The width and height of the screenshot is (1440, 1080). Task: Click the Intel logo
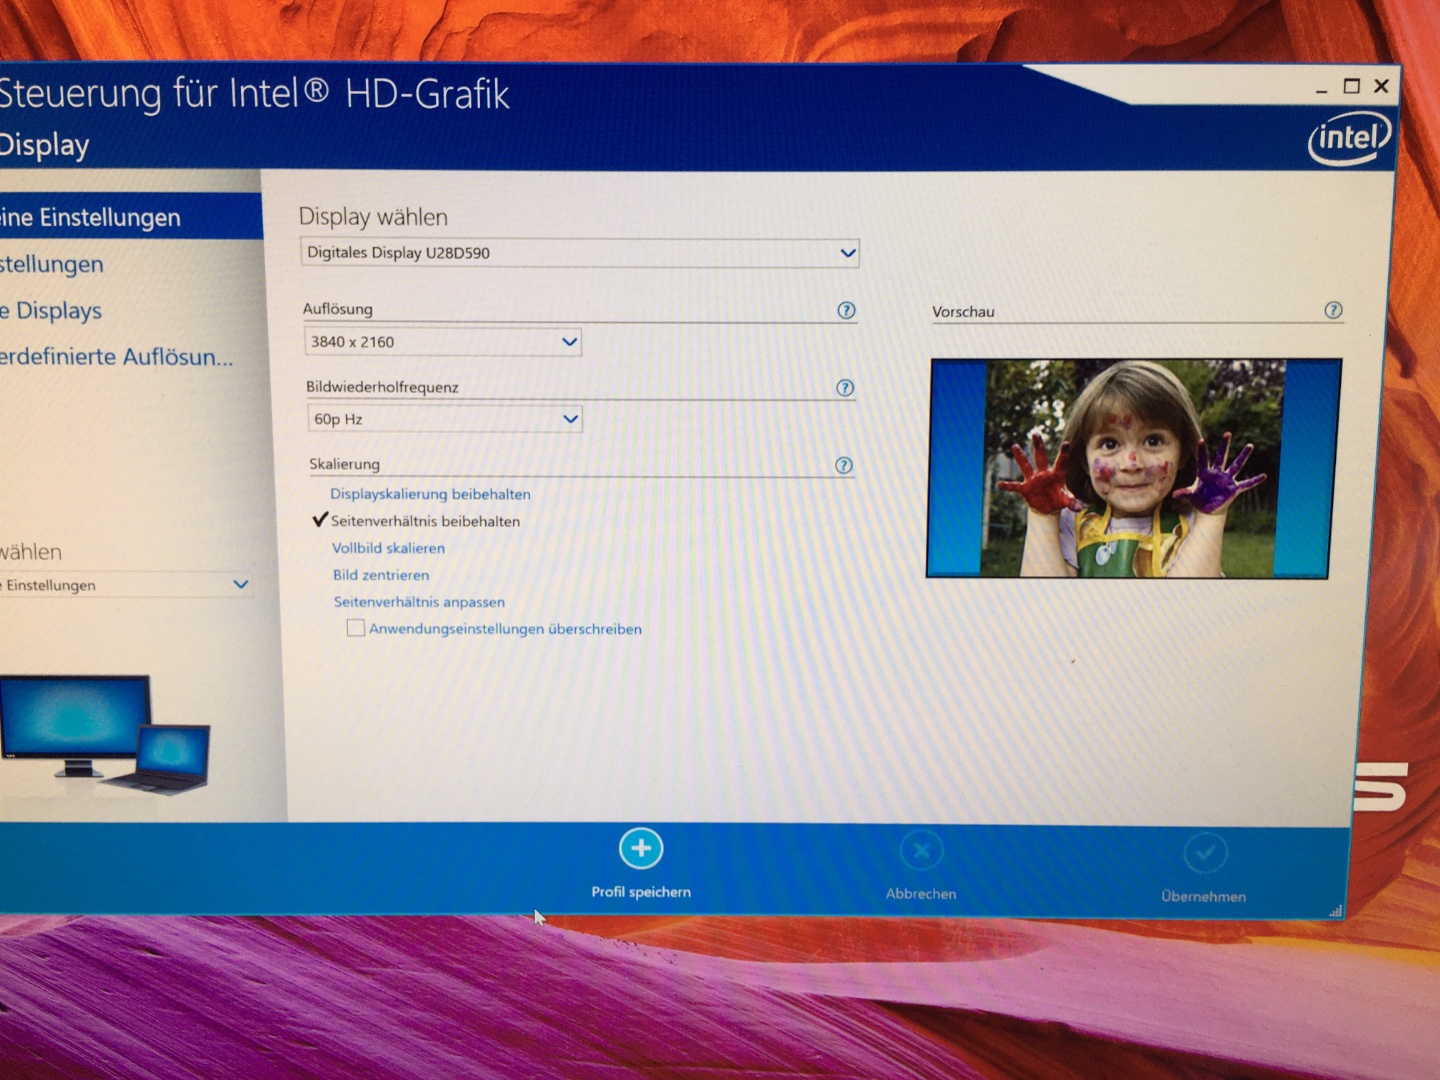[1349, 138]
